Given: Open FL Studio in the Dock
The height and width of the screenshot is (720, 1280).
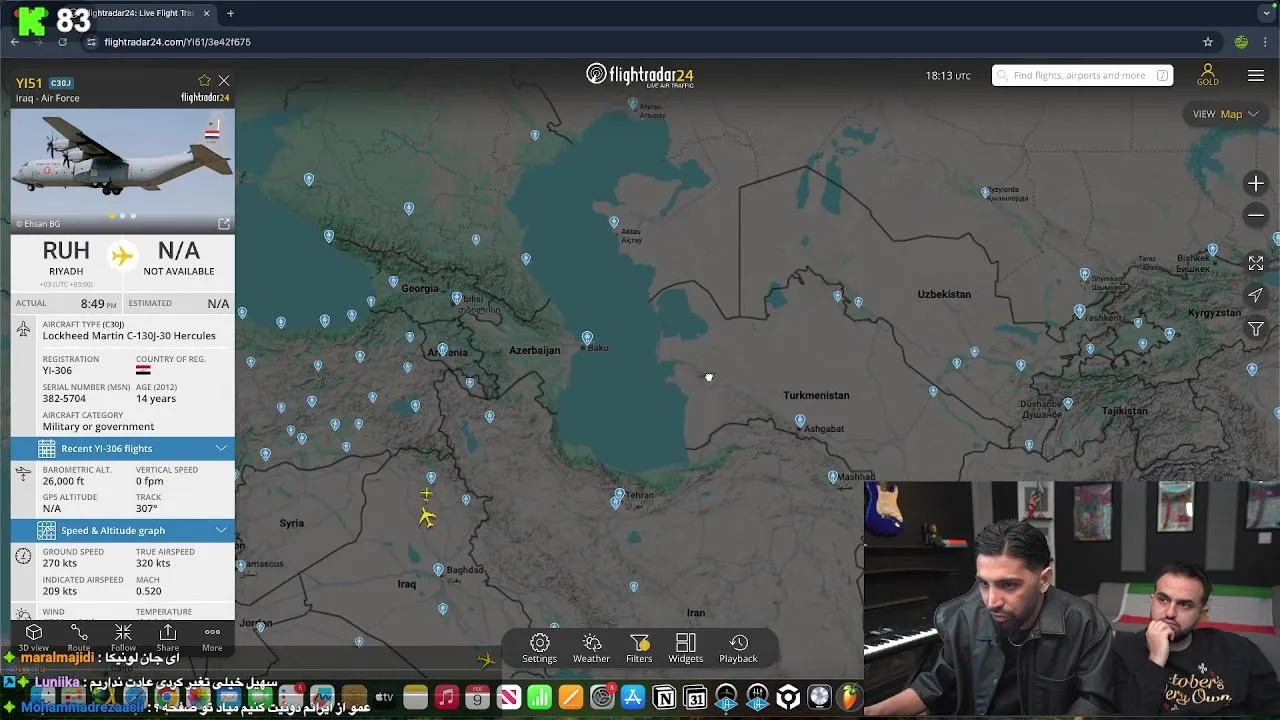Looking at the screenshot, I should coord(850,697).
